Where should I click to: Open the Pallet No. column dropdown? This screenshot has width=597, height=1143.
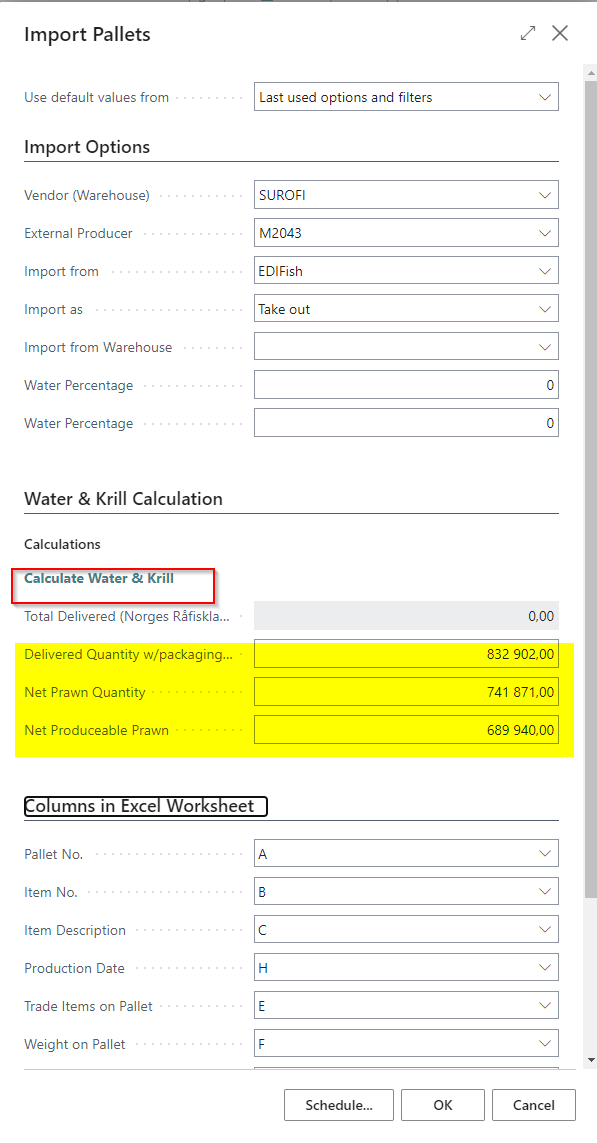click(406, 853)
